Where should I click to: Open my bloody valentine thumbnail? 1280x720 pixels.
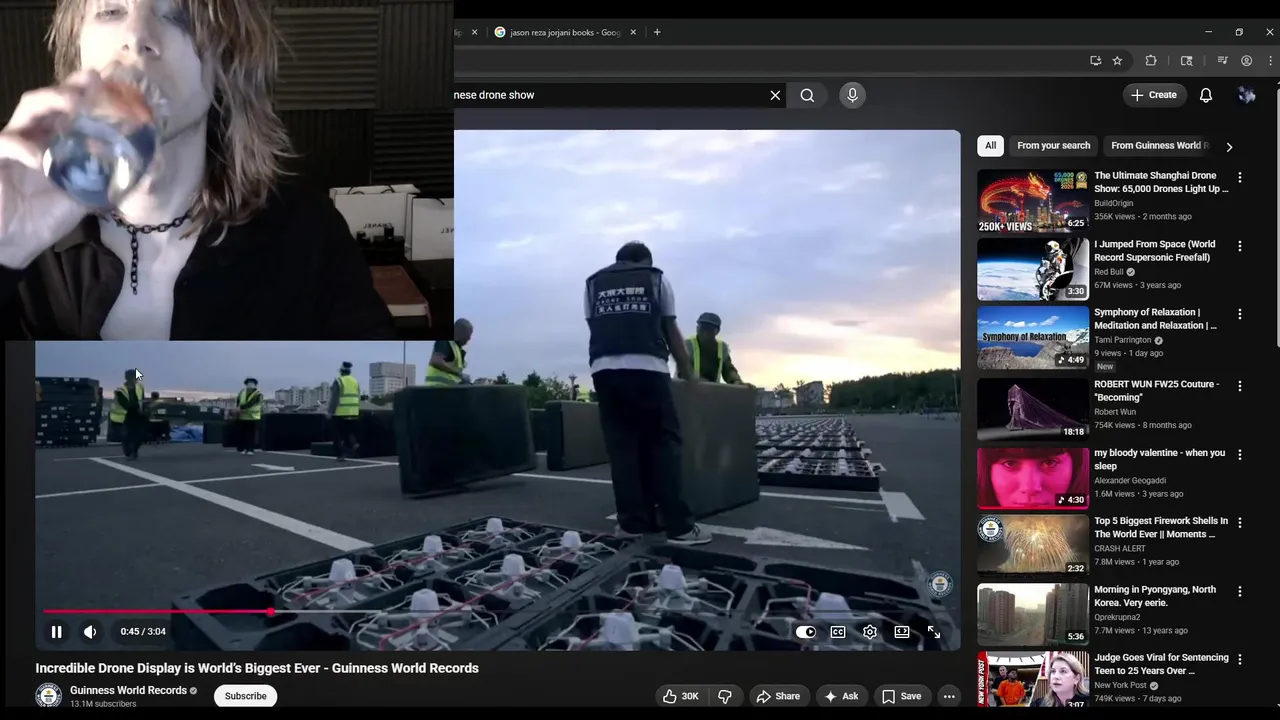[x=1033, y=478]
